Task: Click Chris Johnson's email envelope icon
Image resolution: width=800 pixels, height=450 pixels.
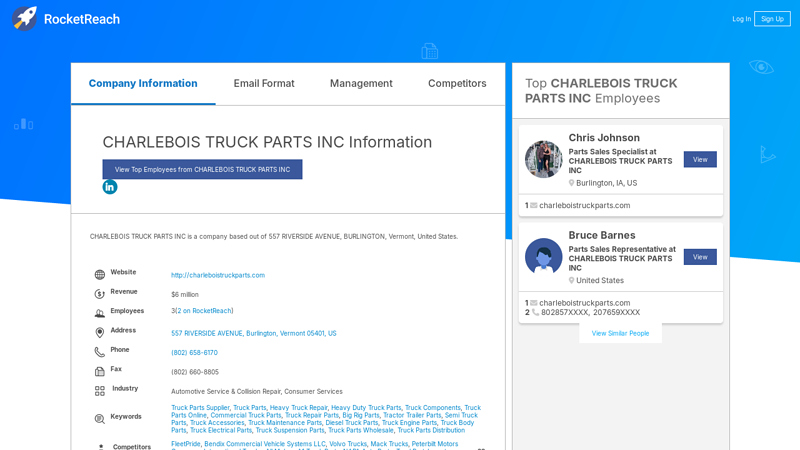Action: [534, 206]
